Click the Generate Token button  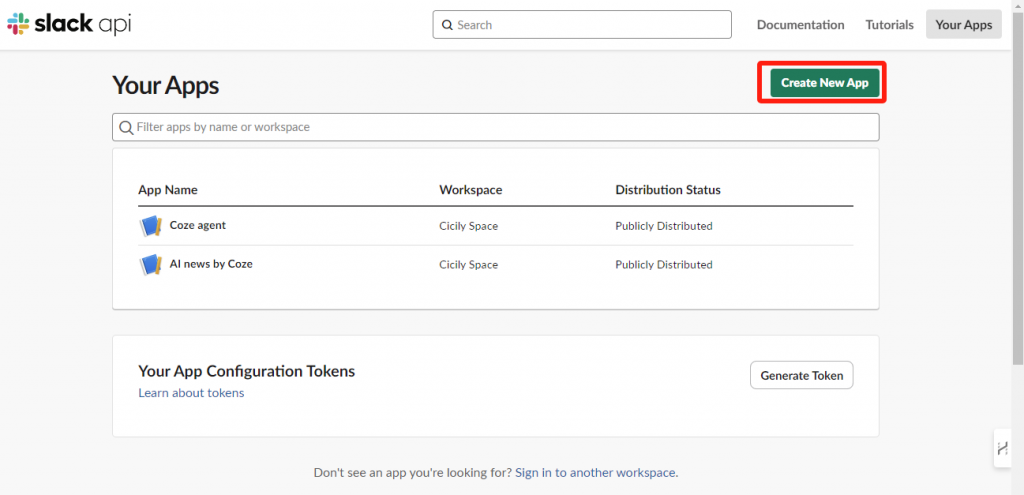(801, 375)
